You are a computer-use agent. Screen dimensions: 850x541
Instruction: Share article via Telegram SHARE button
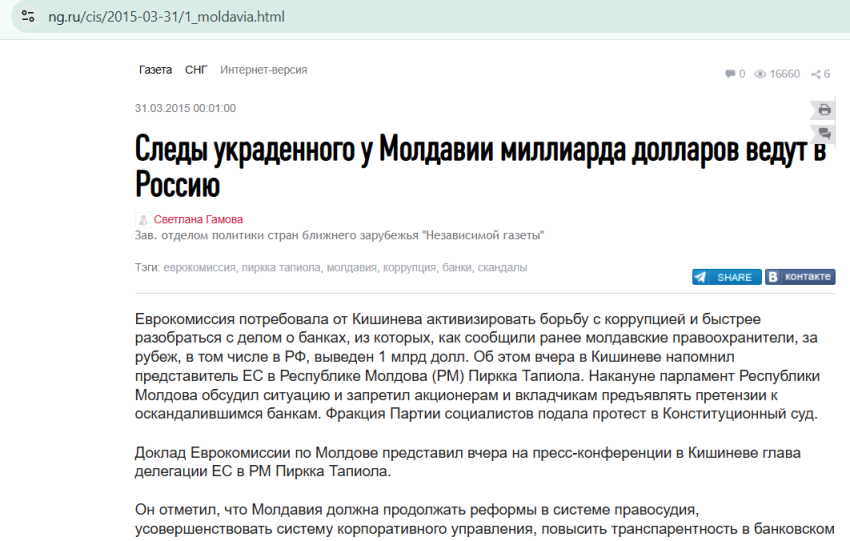[726, 277]
